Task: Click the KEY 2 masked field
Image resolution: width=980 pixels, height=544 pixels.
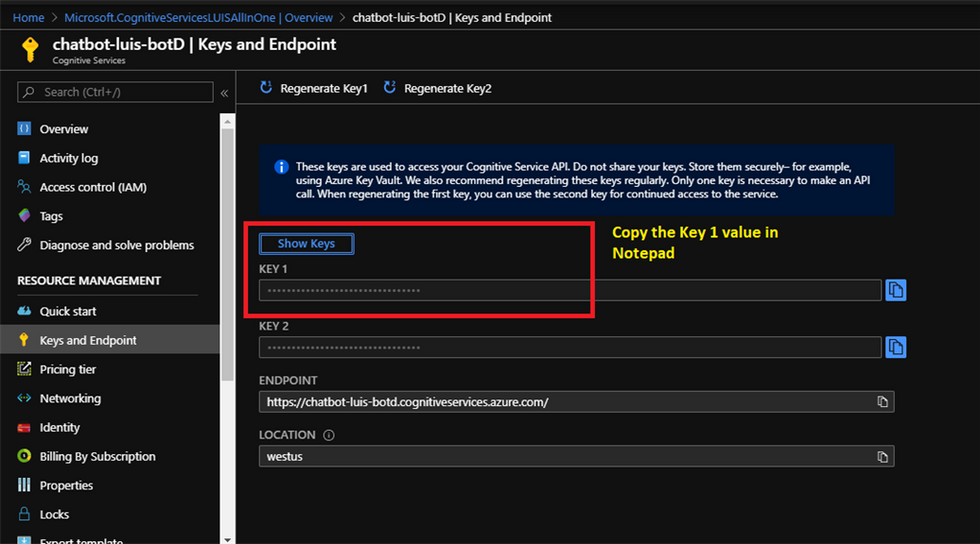Action: pos(570,347)
